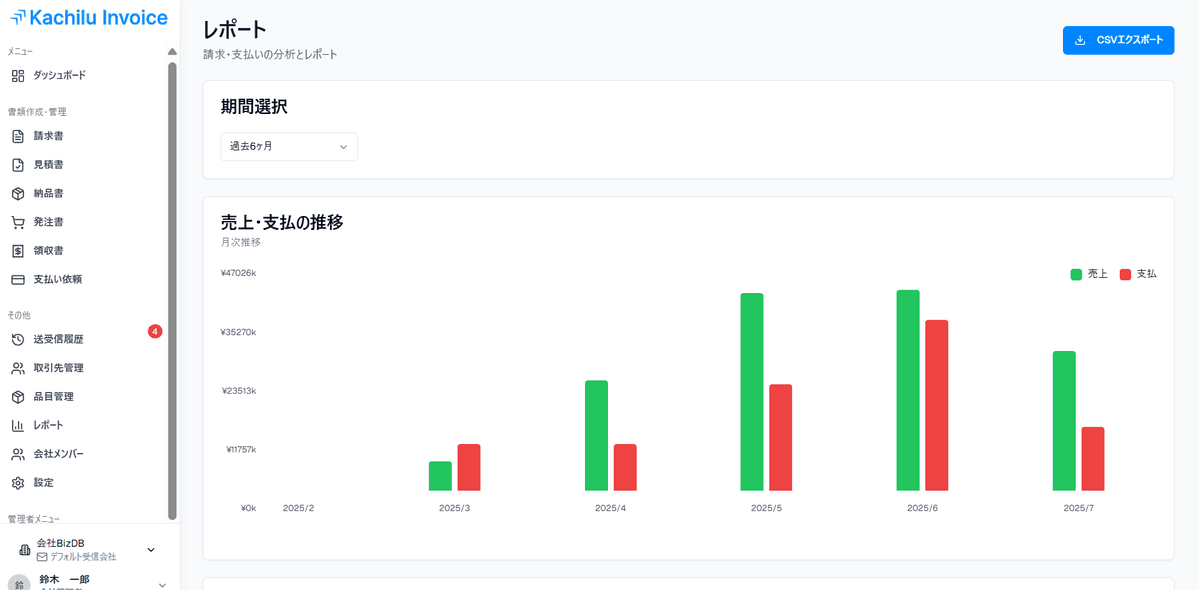Toggle the 売上 series in chart legend
The image size is (1200, 590).
tap(1089, 274)
